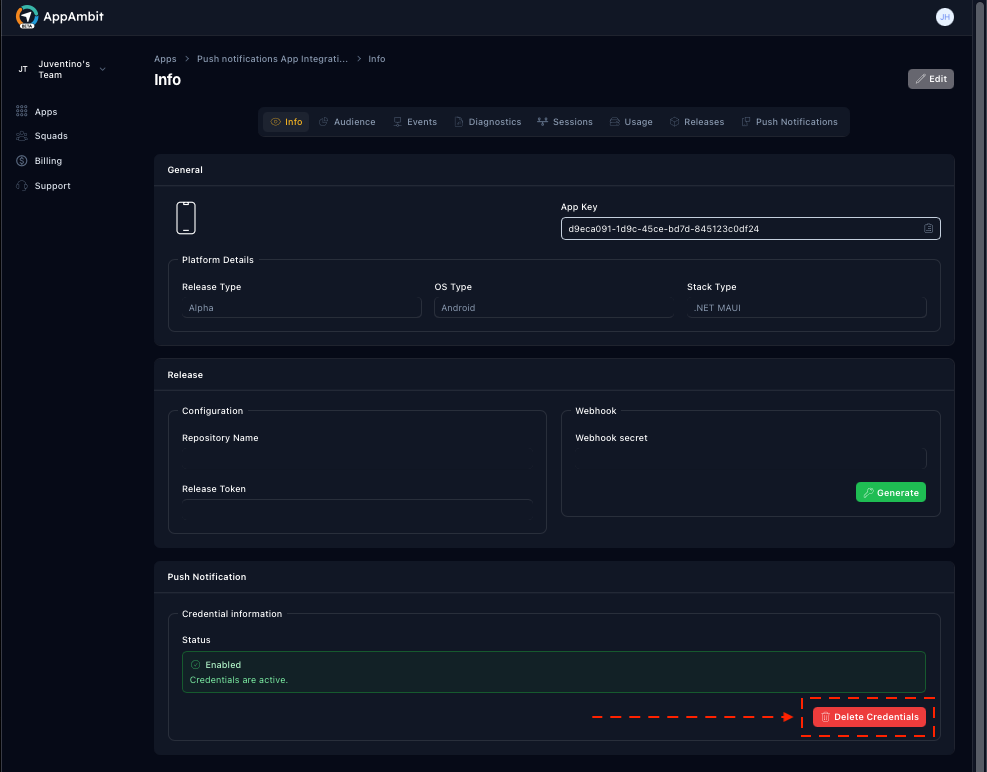Click the Apps breadcrumb link
Image resolution: width=987 pixels, height=772 pixels.
(165, 59)
